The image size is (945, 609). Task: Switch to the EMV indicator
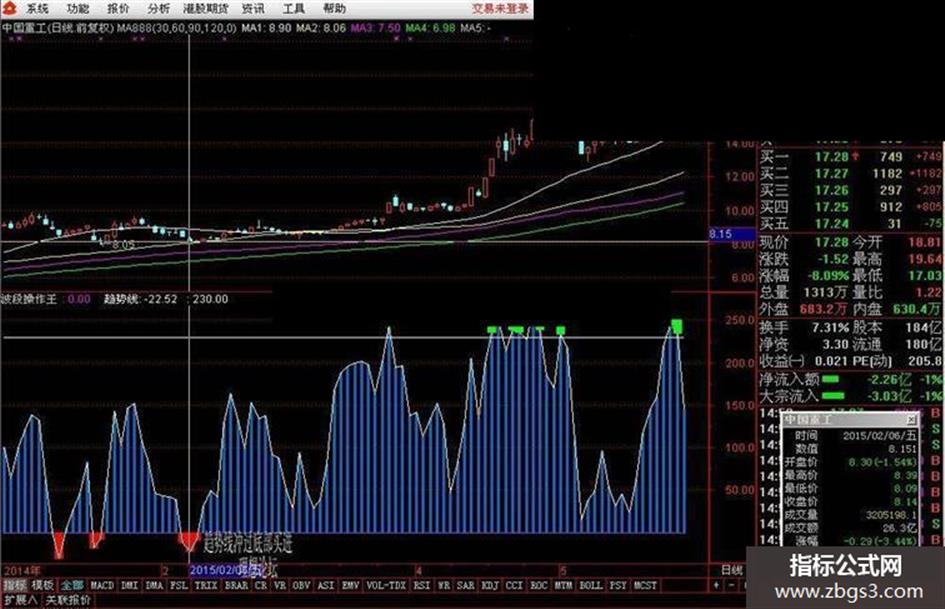point(351,585)
